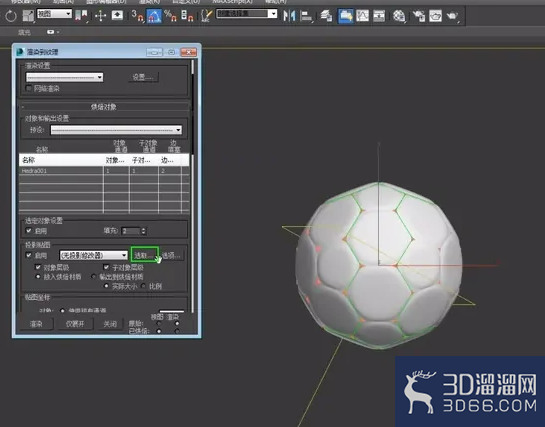Click the Use Pivot Point Center icon
The image size is (545, 427).
(x=81, y=16)
